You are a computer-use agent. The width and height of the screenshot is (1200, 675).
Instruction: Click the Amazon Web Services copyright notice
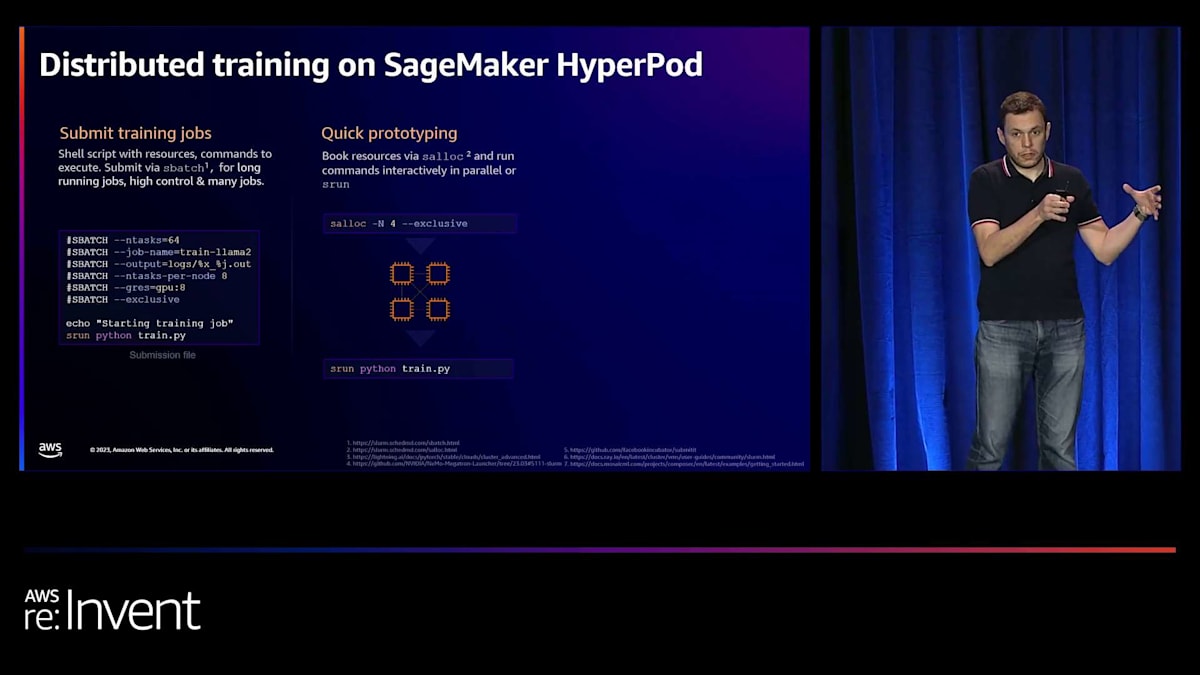pyautogui.click(x=181, y=450)
